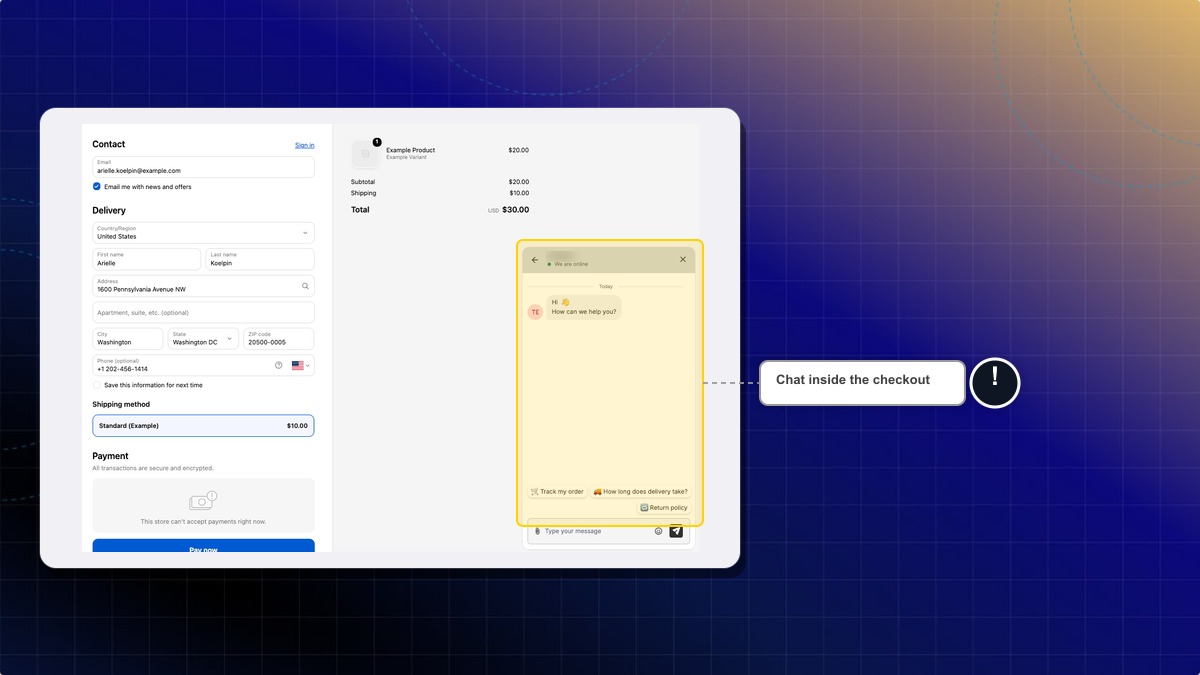
Task: Click the address search magnifier icon
Action: (305, 286)
